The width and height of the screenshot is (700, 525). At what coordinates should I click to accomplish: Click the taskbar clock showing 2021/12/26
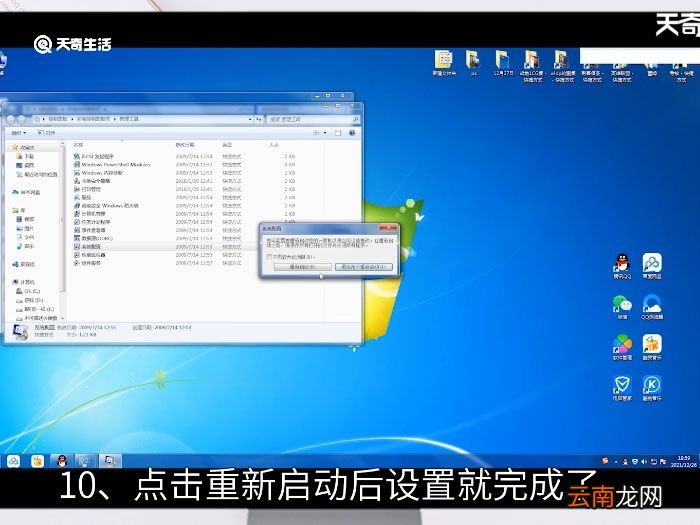[683, 462]
